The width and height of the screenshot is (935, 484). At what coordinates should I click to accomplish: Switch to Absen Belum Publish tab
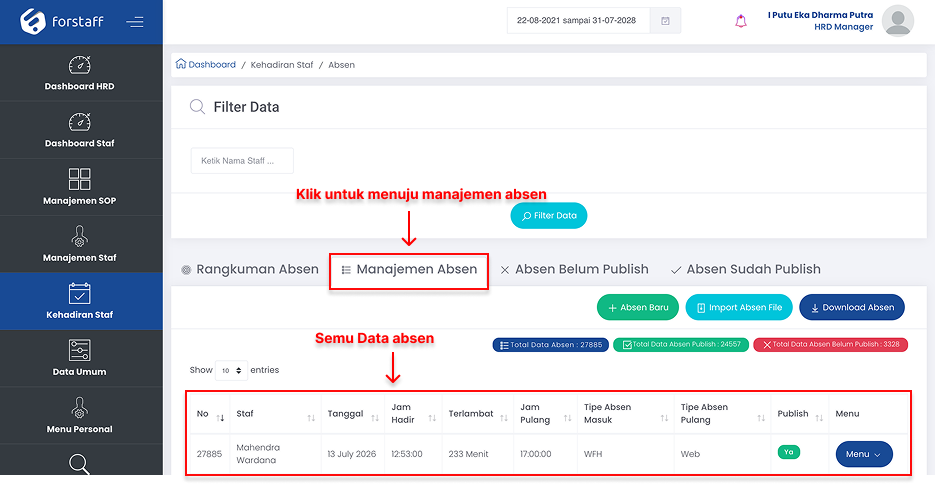point(574,269)
